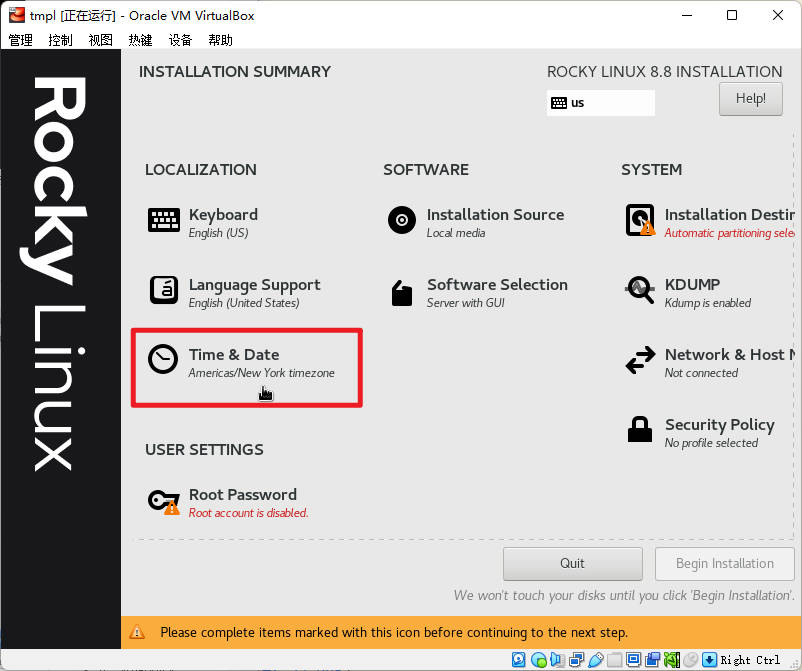This screenshot has height=671, width=802.
Task: Click the green CPU status bar icon
Action: click(672, 660)
